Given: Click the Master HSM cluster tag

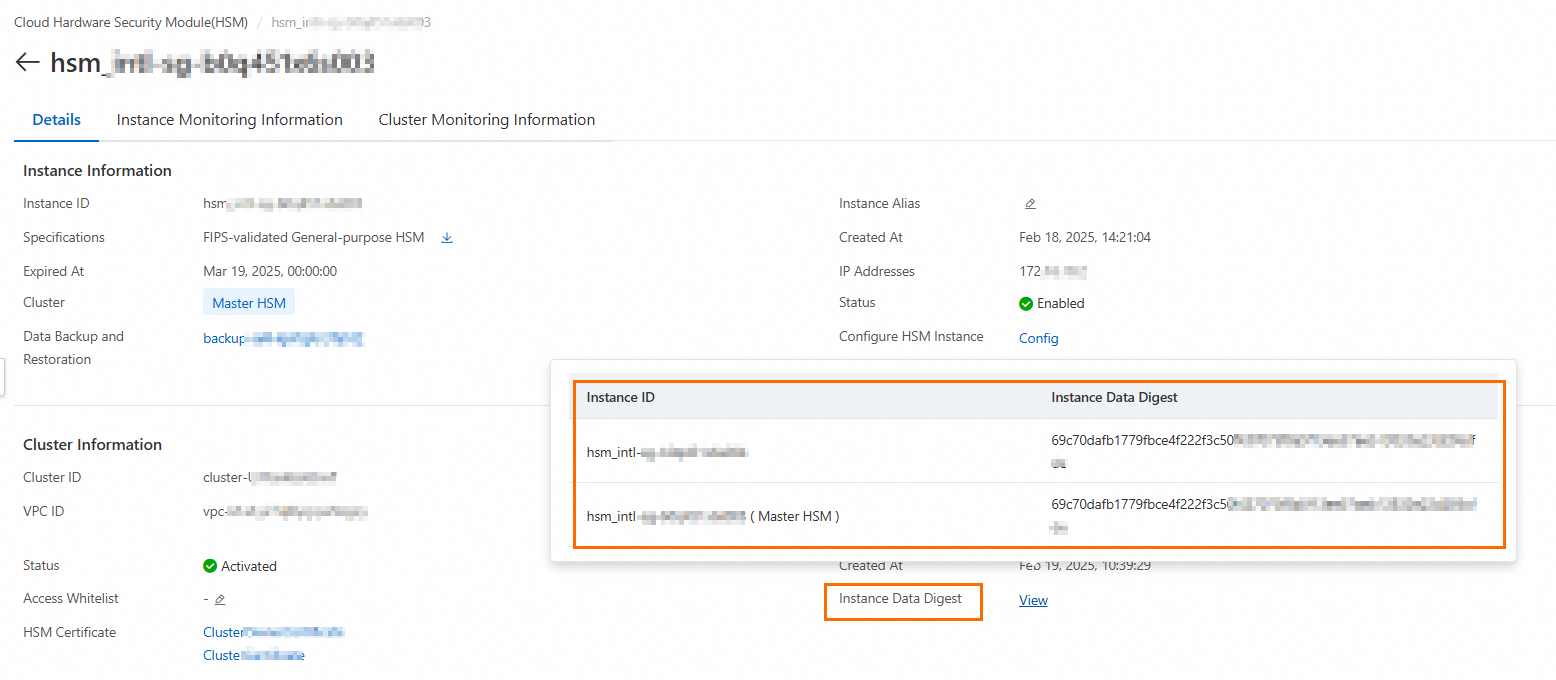Looking at the screenshot, I should pyautogui.click(x=249, y=303).
